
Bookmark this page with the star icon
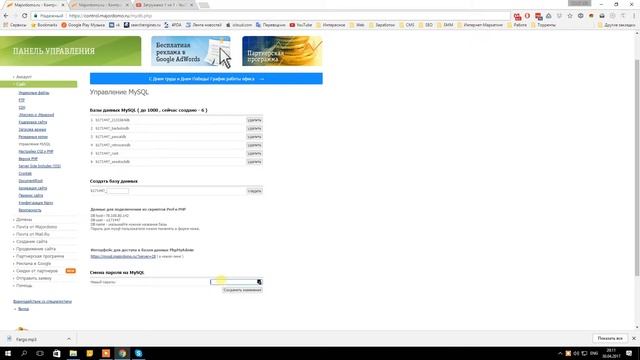point(570,16)
